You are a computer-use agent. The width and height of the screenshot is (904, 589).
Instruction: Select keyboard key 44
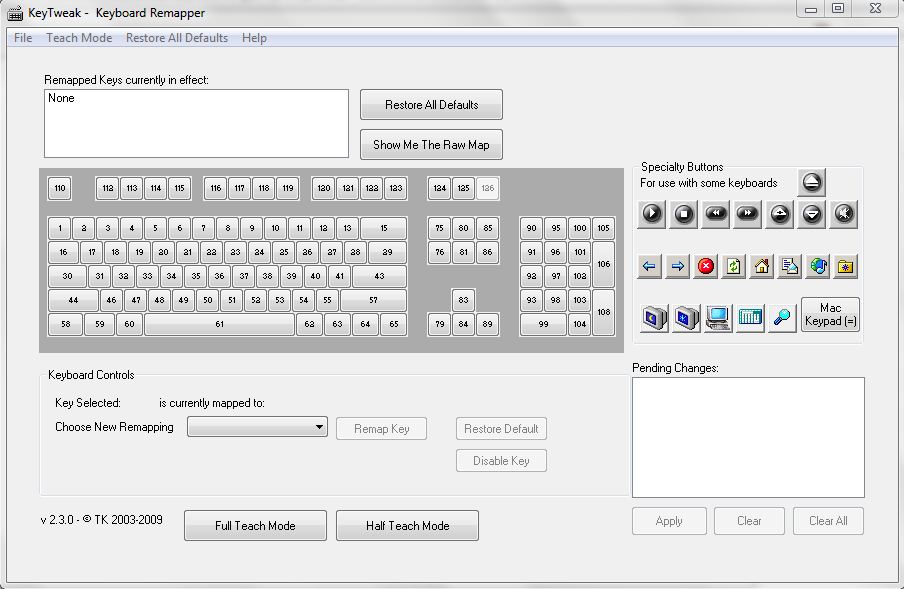[73, 300]
